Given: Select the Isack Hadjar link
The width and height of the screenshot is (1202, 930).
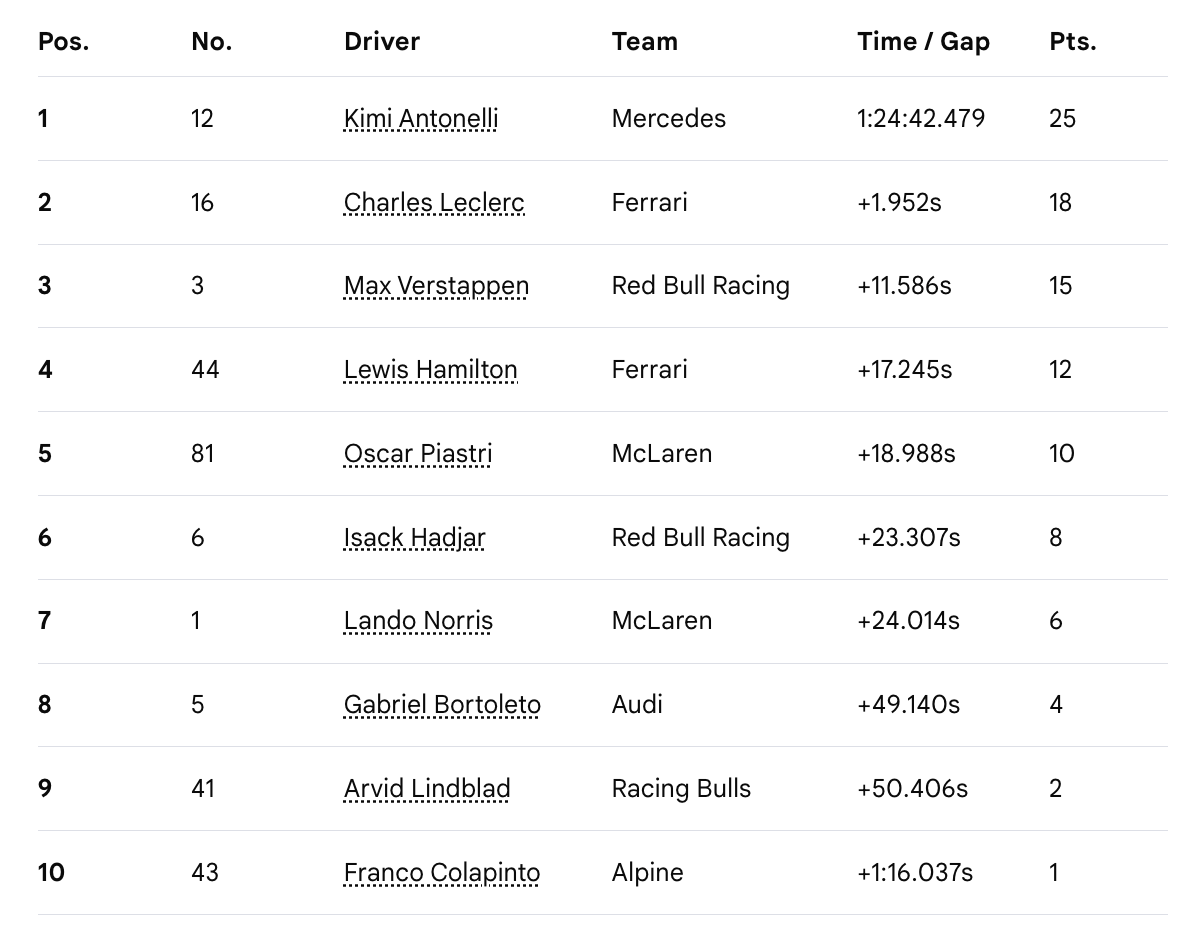Looking at the screenshot, I should point(415,538).
